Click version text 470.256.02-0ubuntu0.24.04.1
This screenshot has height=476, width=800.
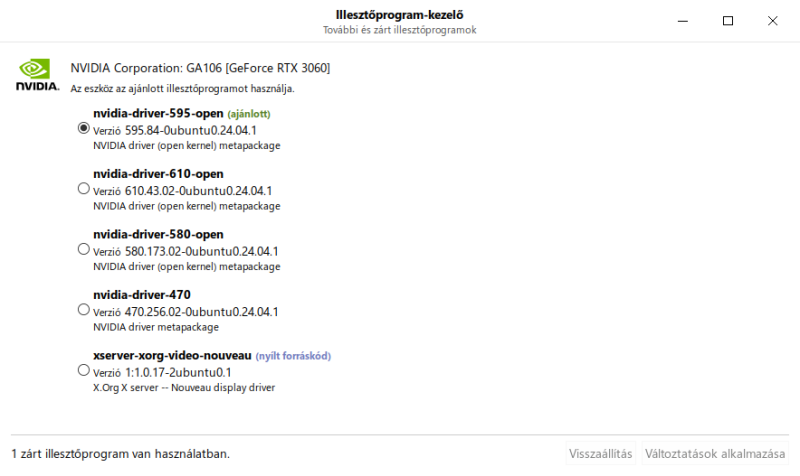(x=202, y=312)
